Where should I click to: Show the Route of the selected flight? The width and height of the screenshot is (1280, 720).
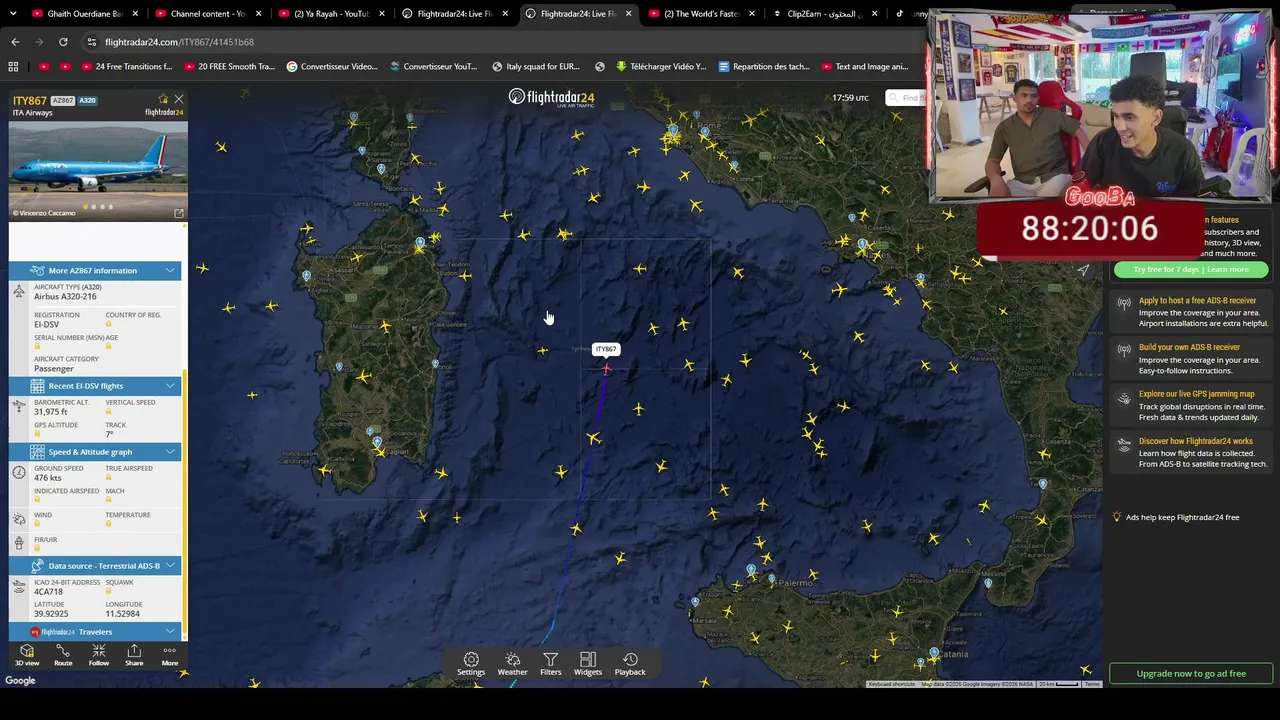point(63,655)
